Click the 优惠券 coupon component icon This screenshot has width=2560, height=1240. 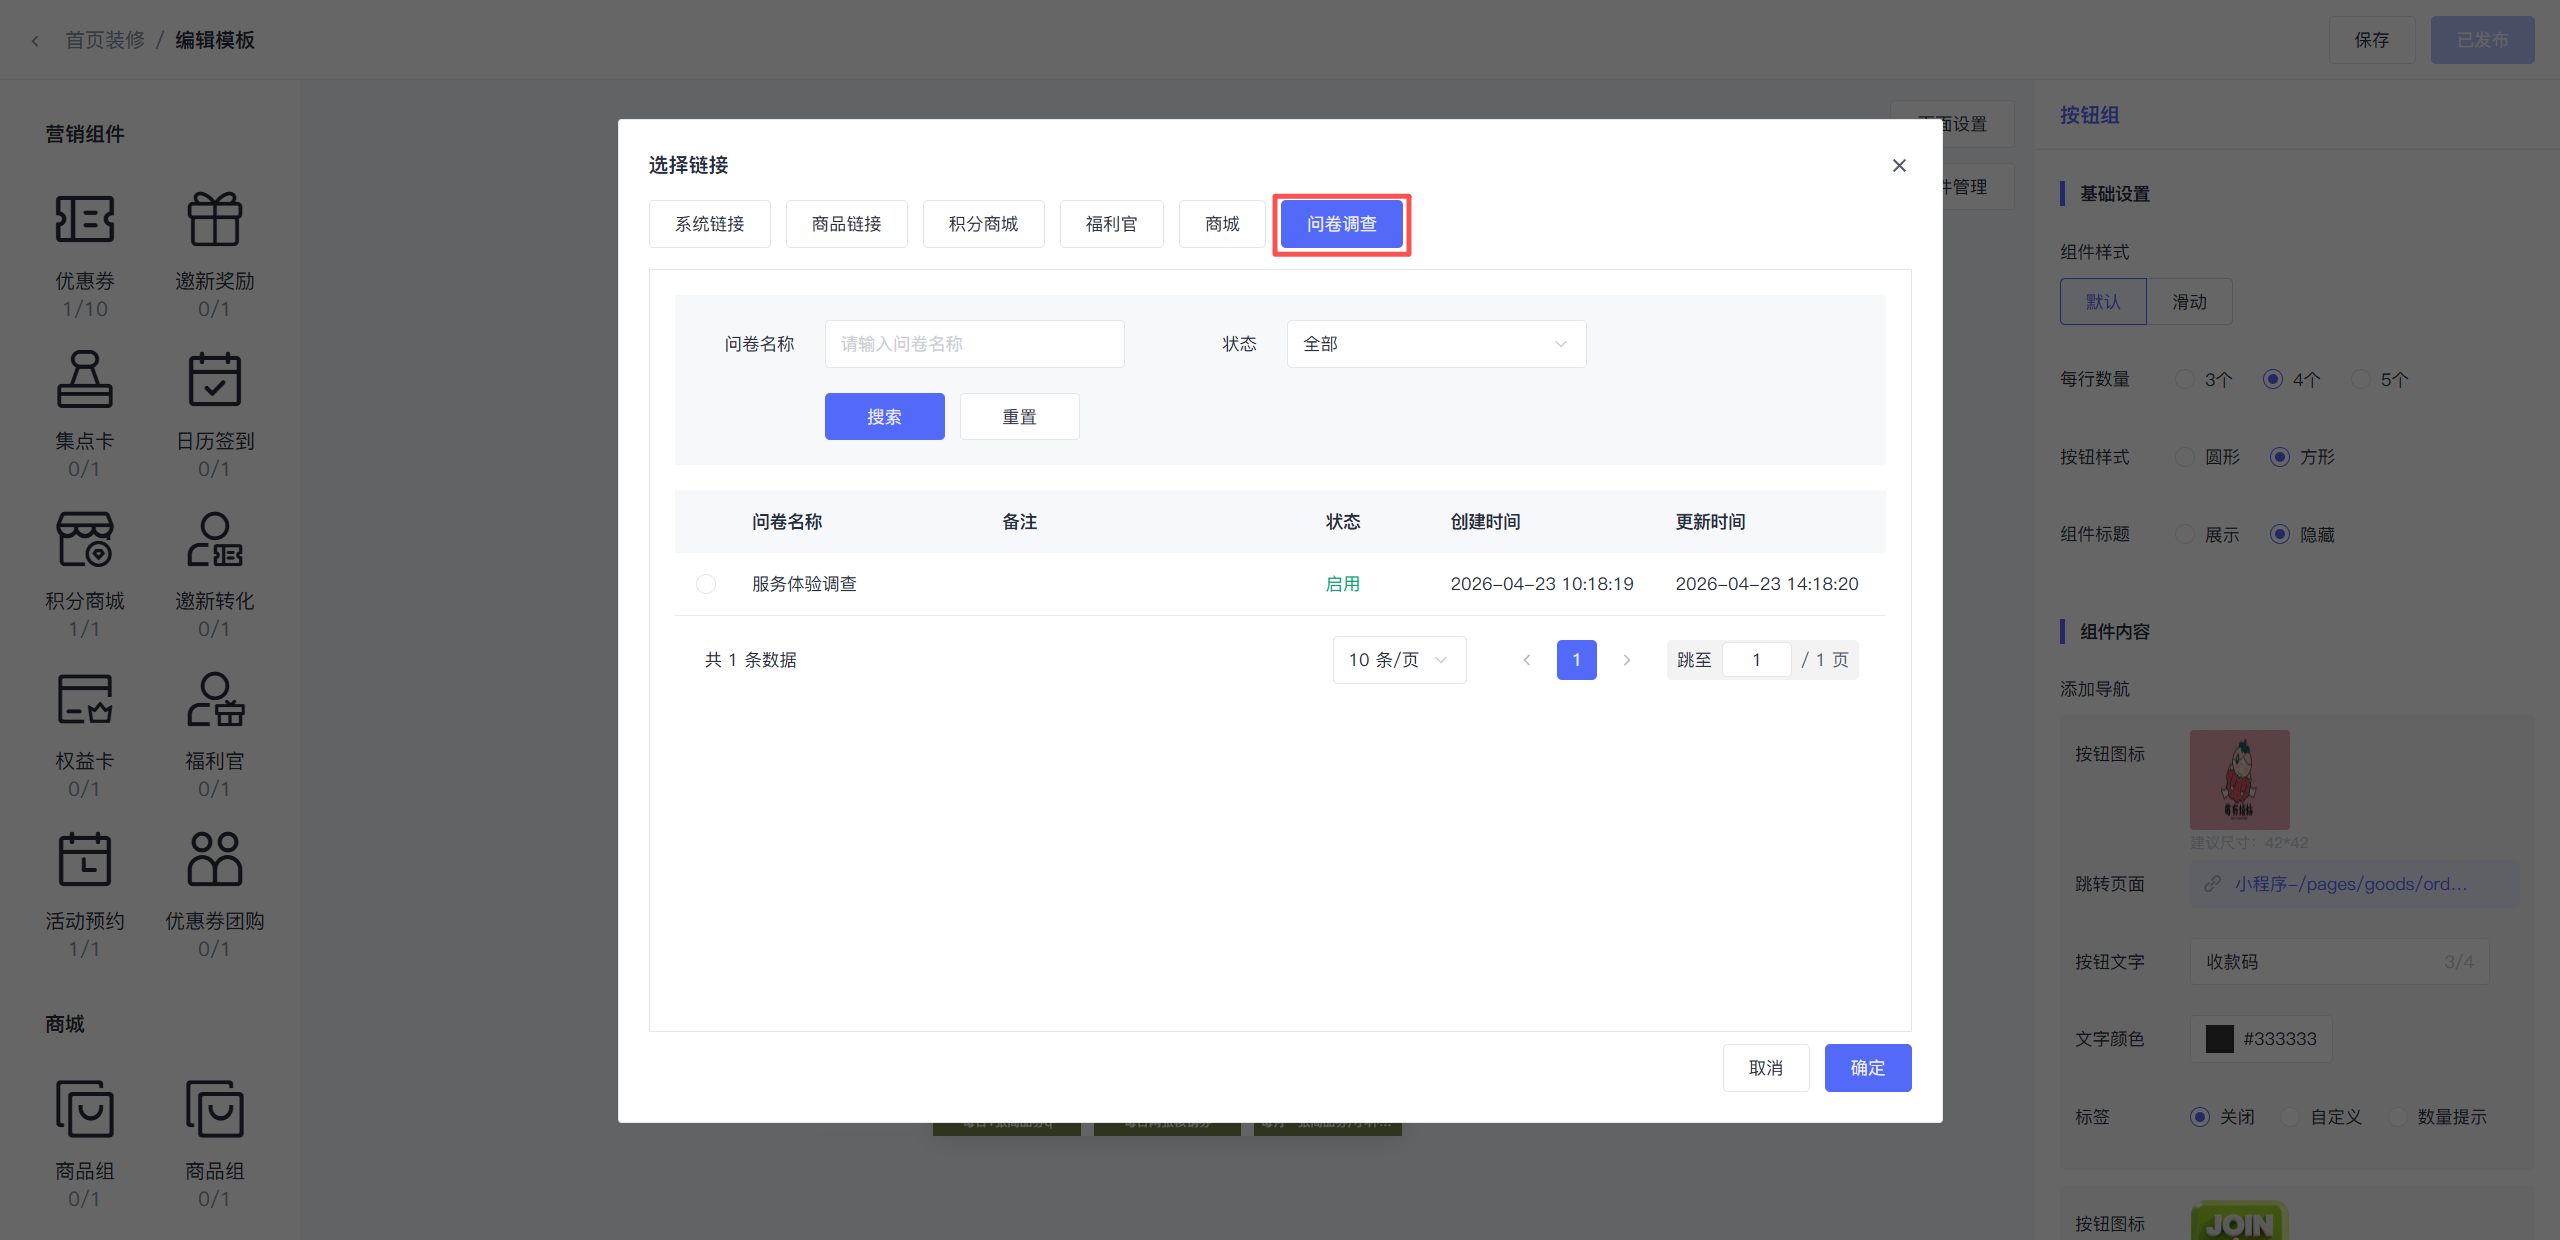85,219
